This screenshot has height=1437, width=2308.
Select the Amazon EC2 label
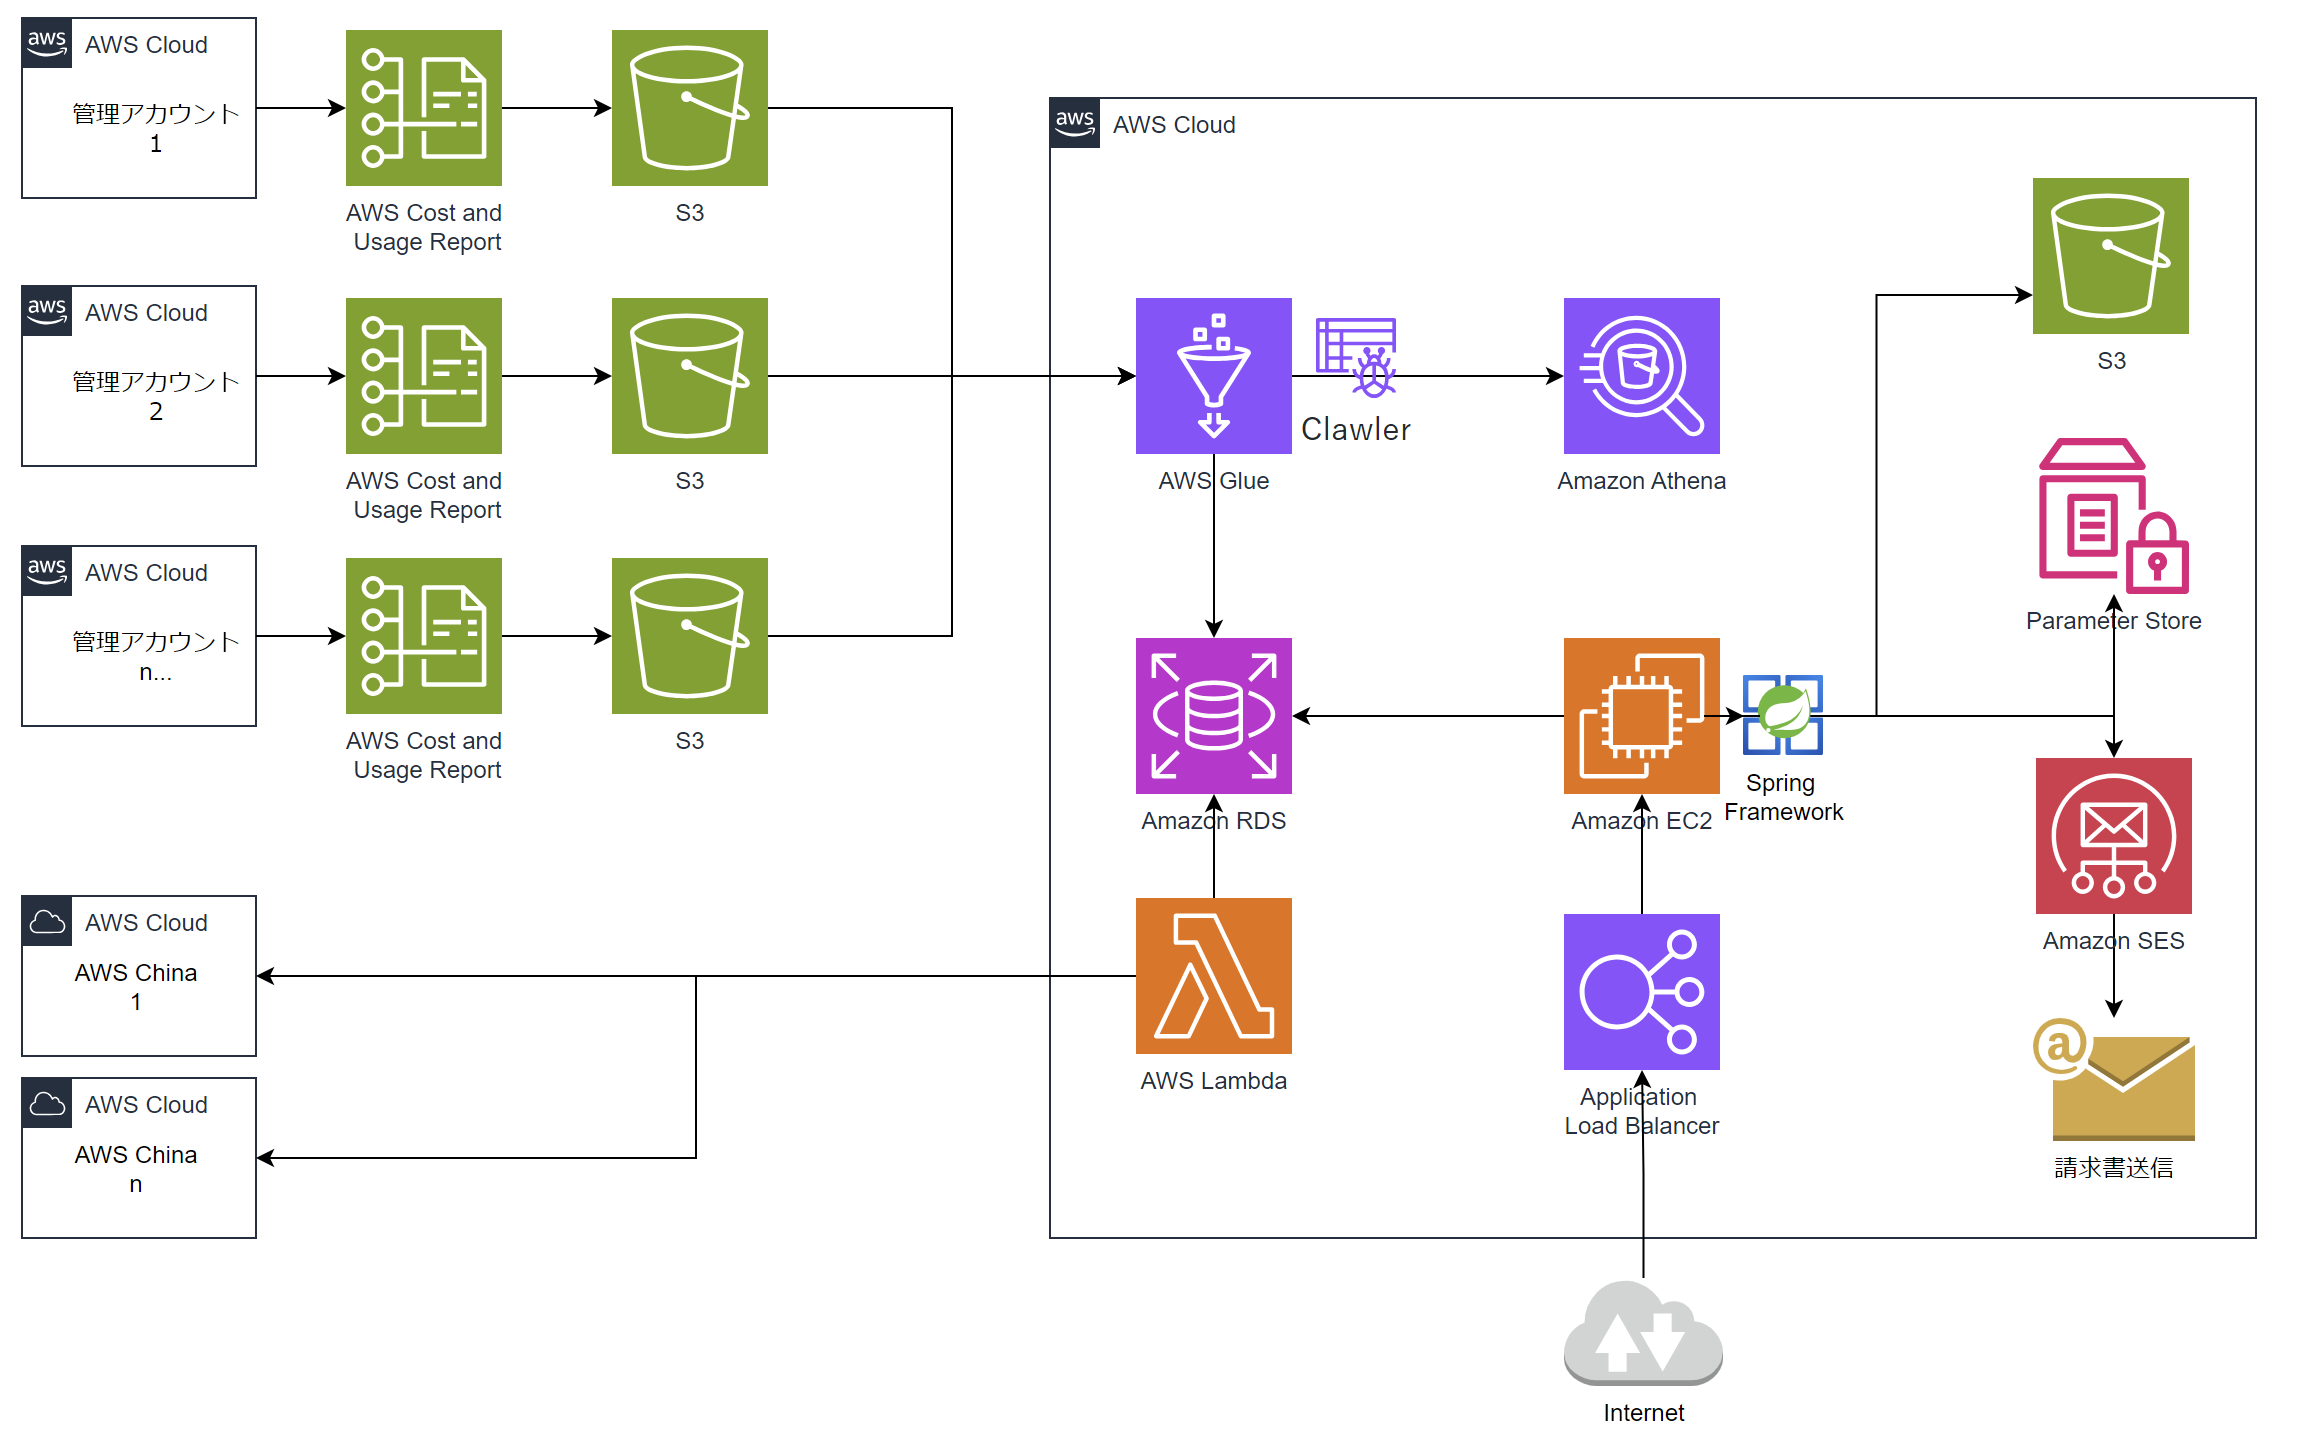1641,821
